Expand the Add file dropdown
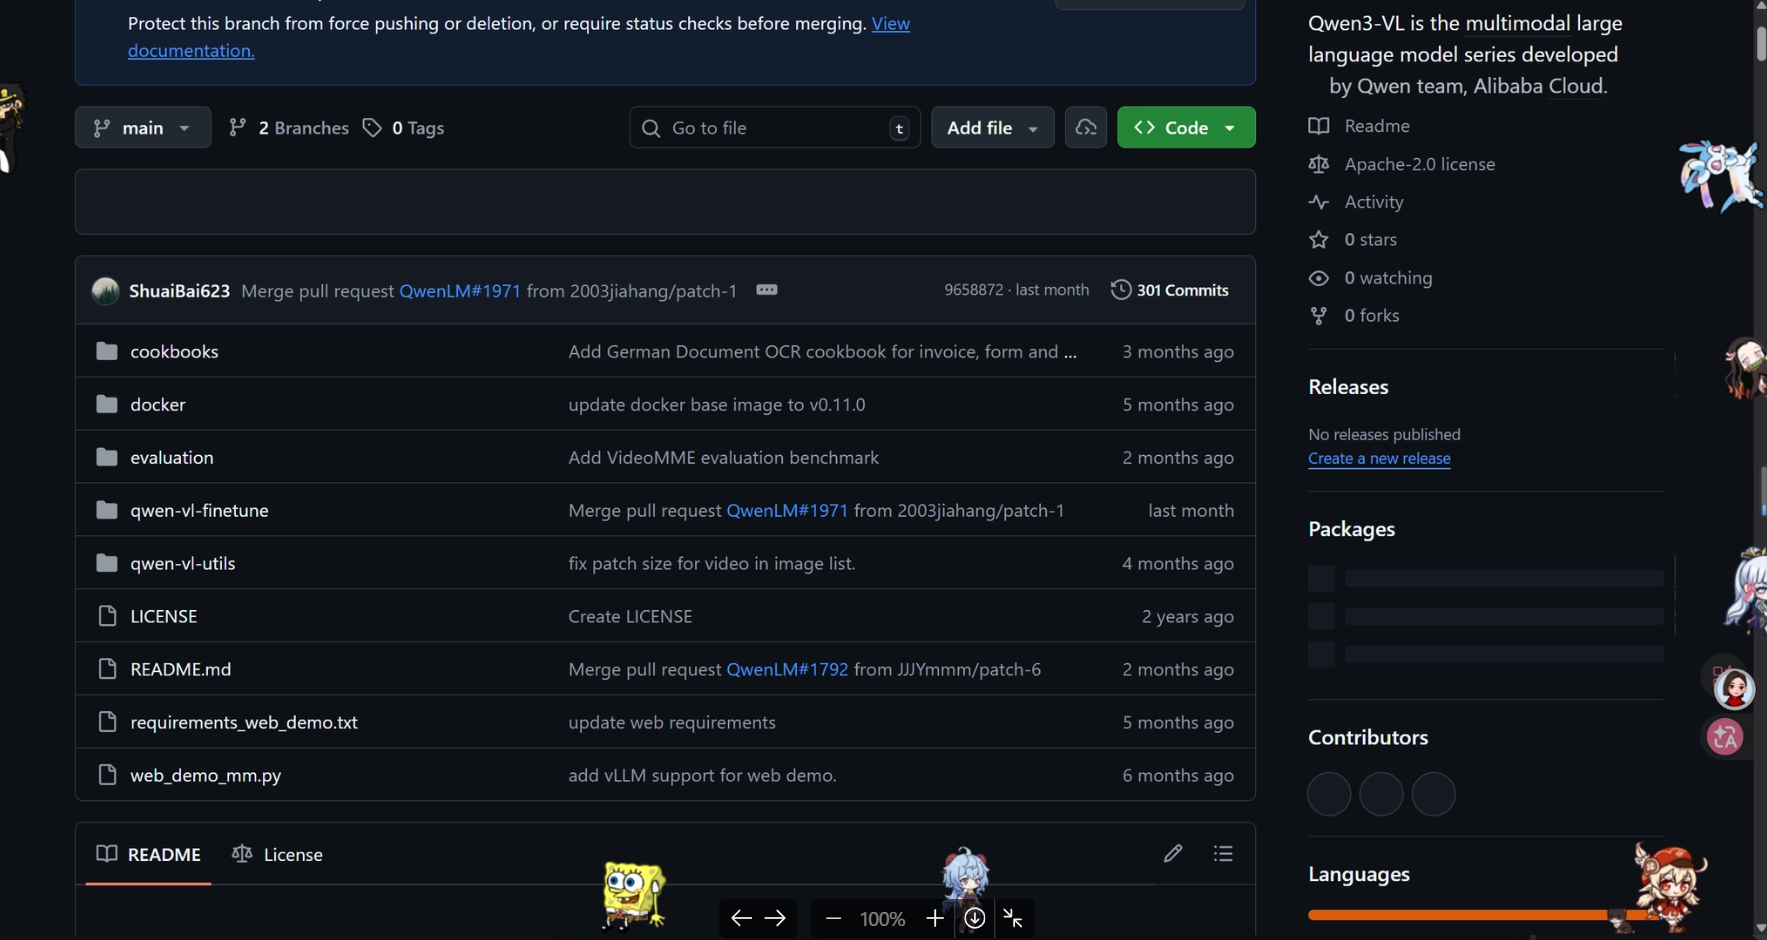Viewport: 1767px width, 940px height. click(x=993, y=127)
